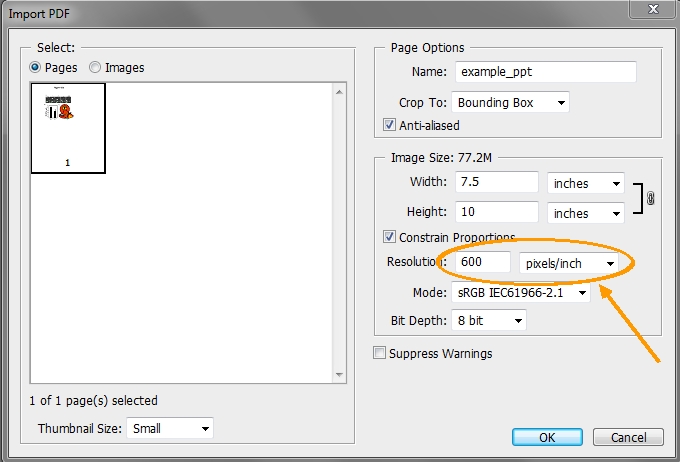Open the Width units dropdown
680x462 pixels.
click(x=585, y=183)
